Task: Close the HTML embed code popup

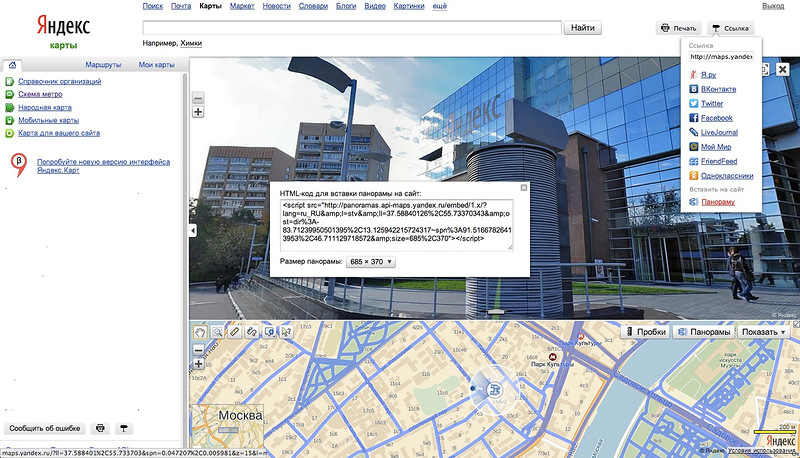Action: pyautogui.click(x=523, y=188)
